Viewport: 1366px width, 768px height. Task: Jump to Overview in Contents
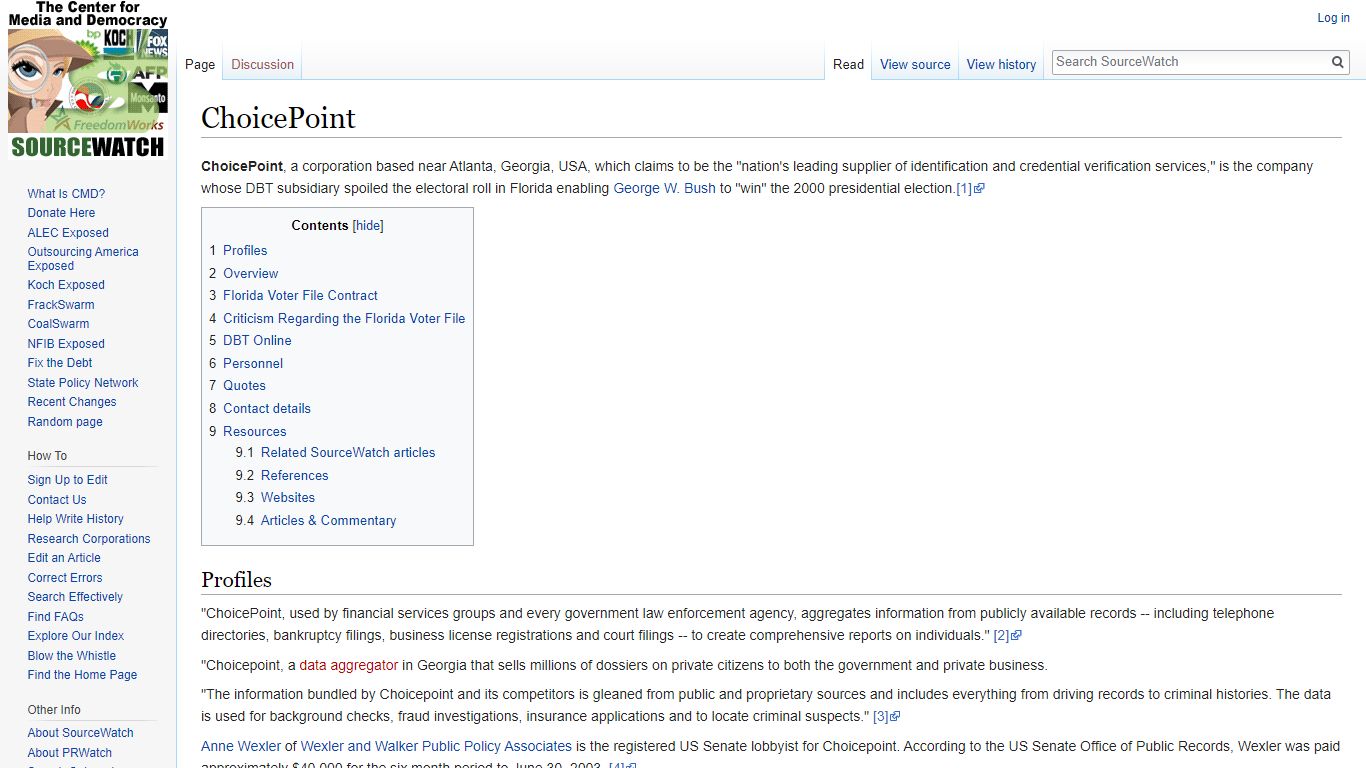250,273
